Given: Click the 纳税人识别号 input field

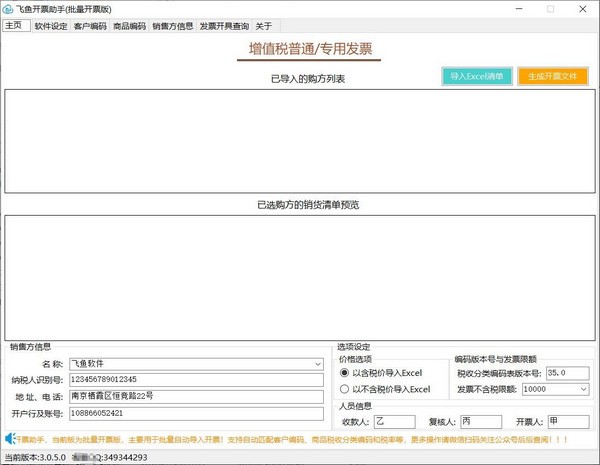Looking at the screenshot, I should tap(195, 380).
